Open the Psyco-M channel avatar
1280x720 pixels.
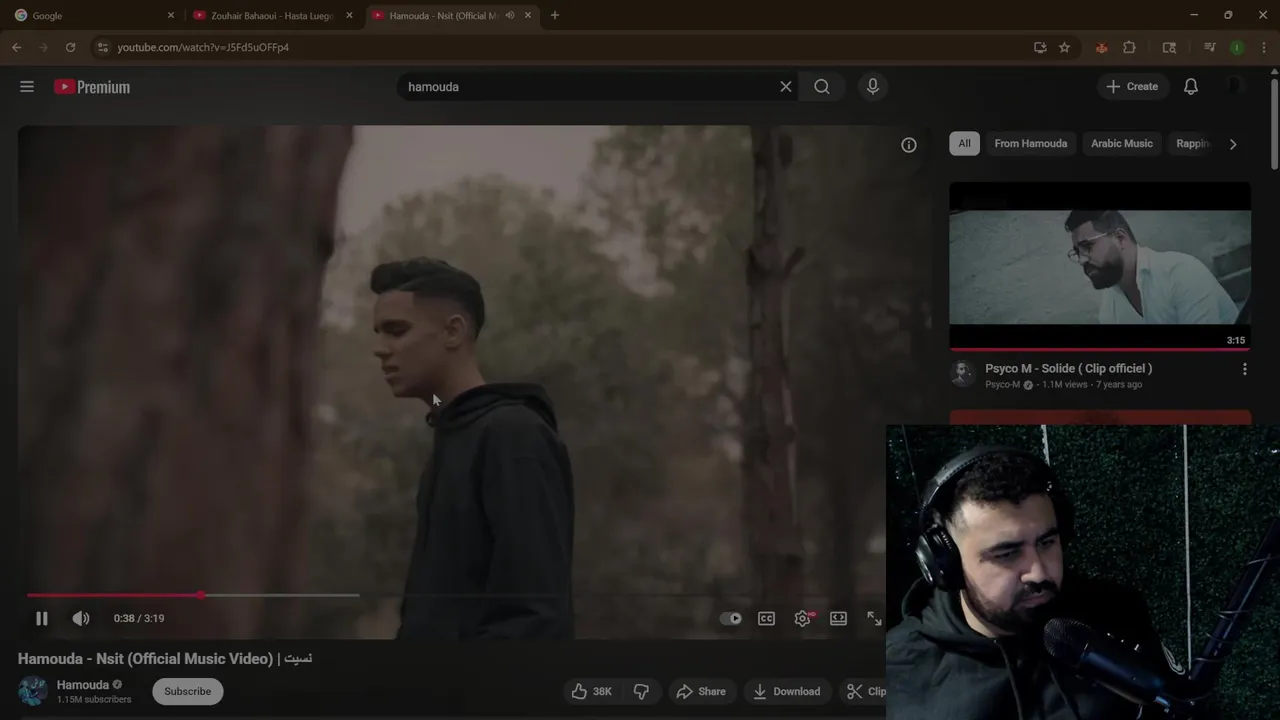coord(962,374)
